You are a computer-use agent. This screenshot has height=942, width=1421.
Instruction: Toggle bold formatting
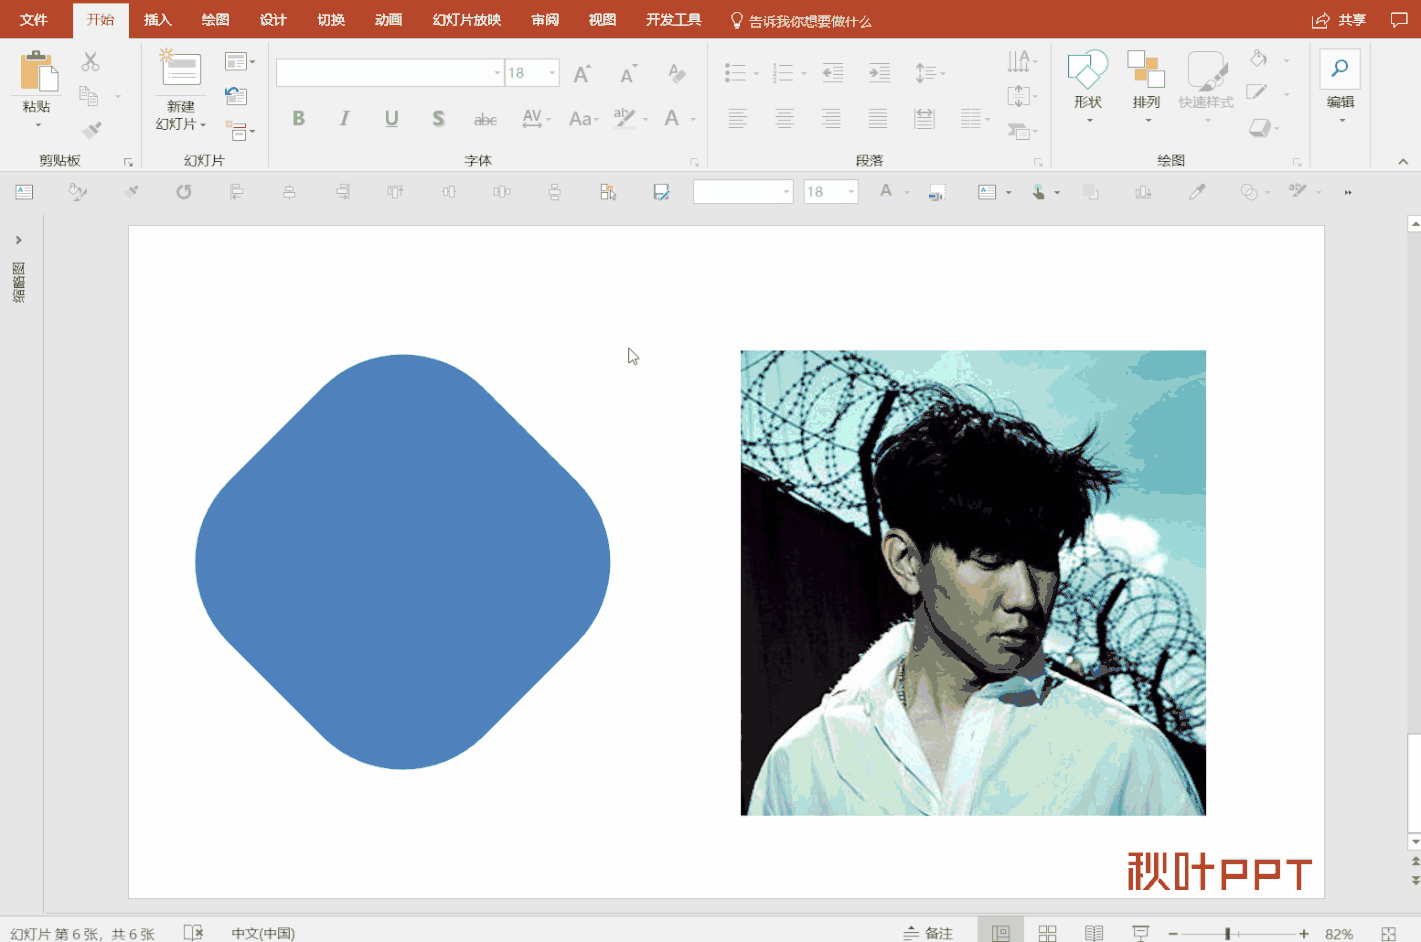[x=298, y=119]
